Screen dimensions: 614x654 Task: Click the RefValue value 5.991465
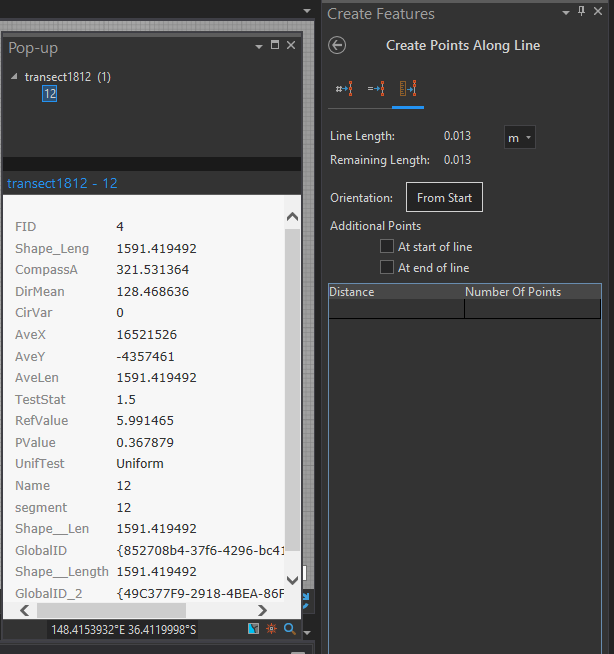(145, 420)
